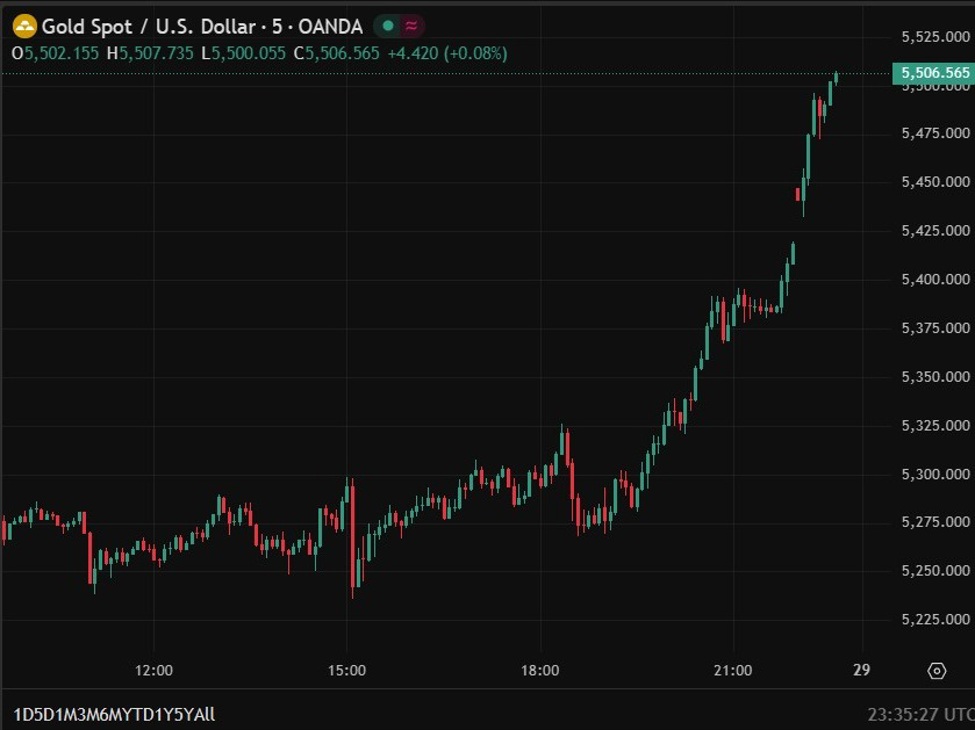The width and height of the screenshot is (975, 730).
Task: Click the green market-open status dot
Action: click(x=388, y=26)
